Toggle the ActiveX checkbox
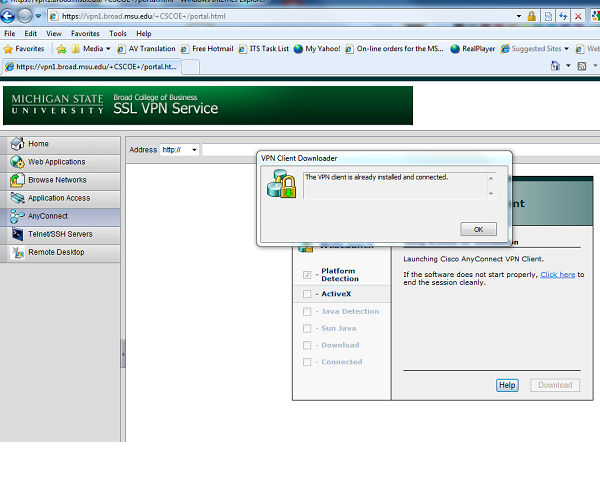The width and height of the screenshot is (600, 494). (x=307, y=294)
